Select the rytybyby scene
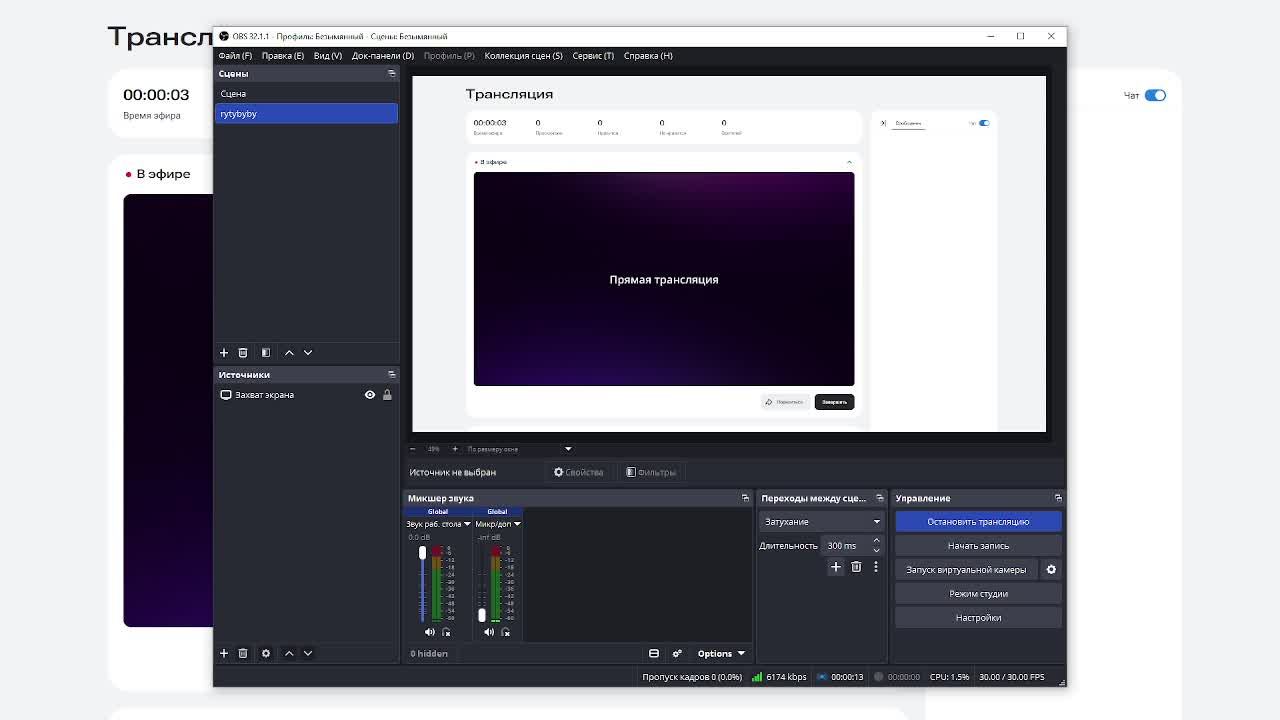1280x720 pixels. coord(306,114)
